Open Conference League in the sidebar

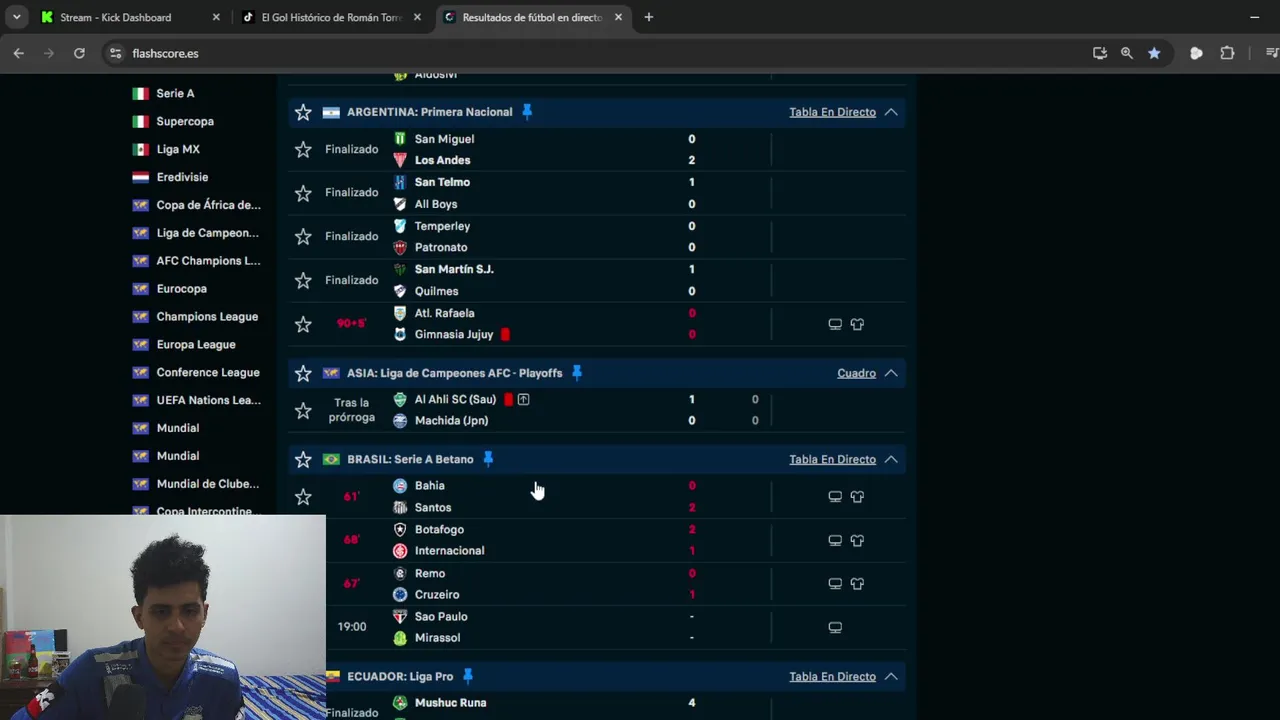[x=207, y=372]
